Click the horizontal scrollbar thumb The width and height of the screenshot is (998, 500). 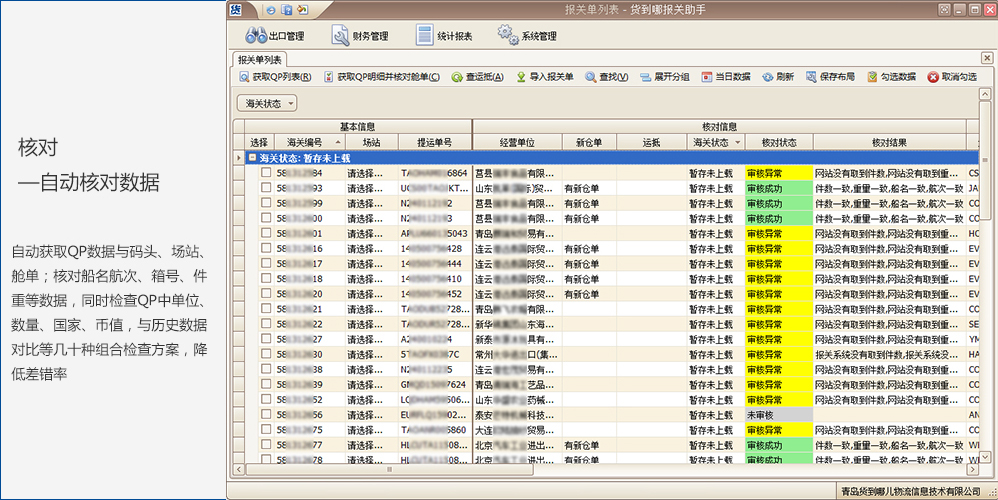pos(390,469)
